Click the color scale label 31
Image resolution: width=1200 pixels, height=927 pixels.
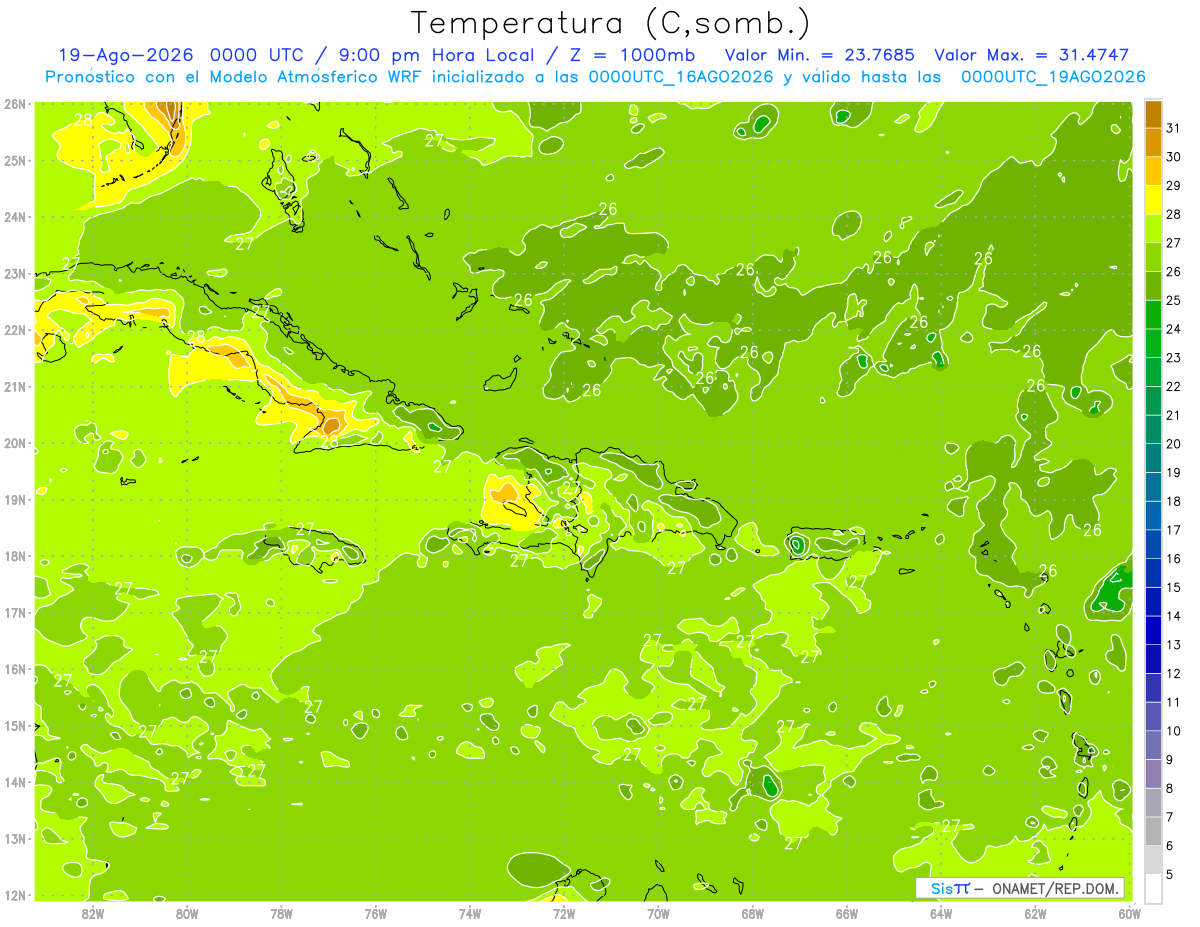tap(1174, 128)
